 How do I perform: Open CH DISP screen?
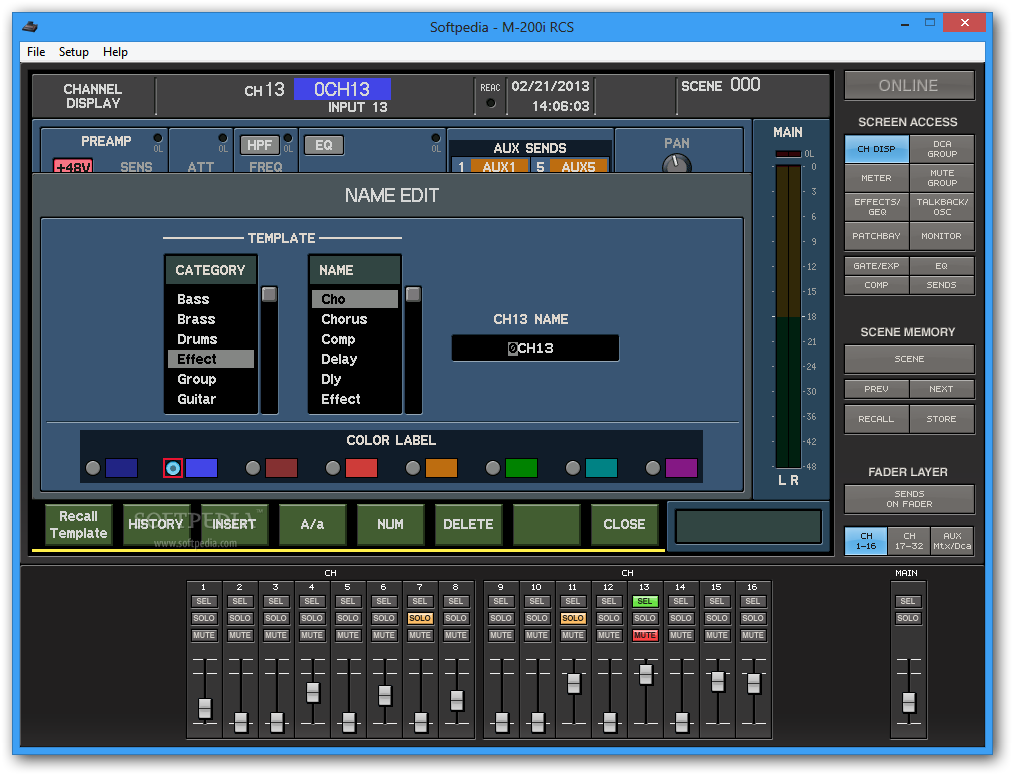coord(876,149)
